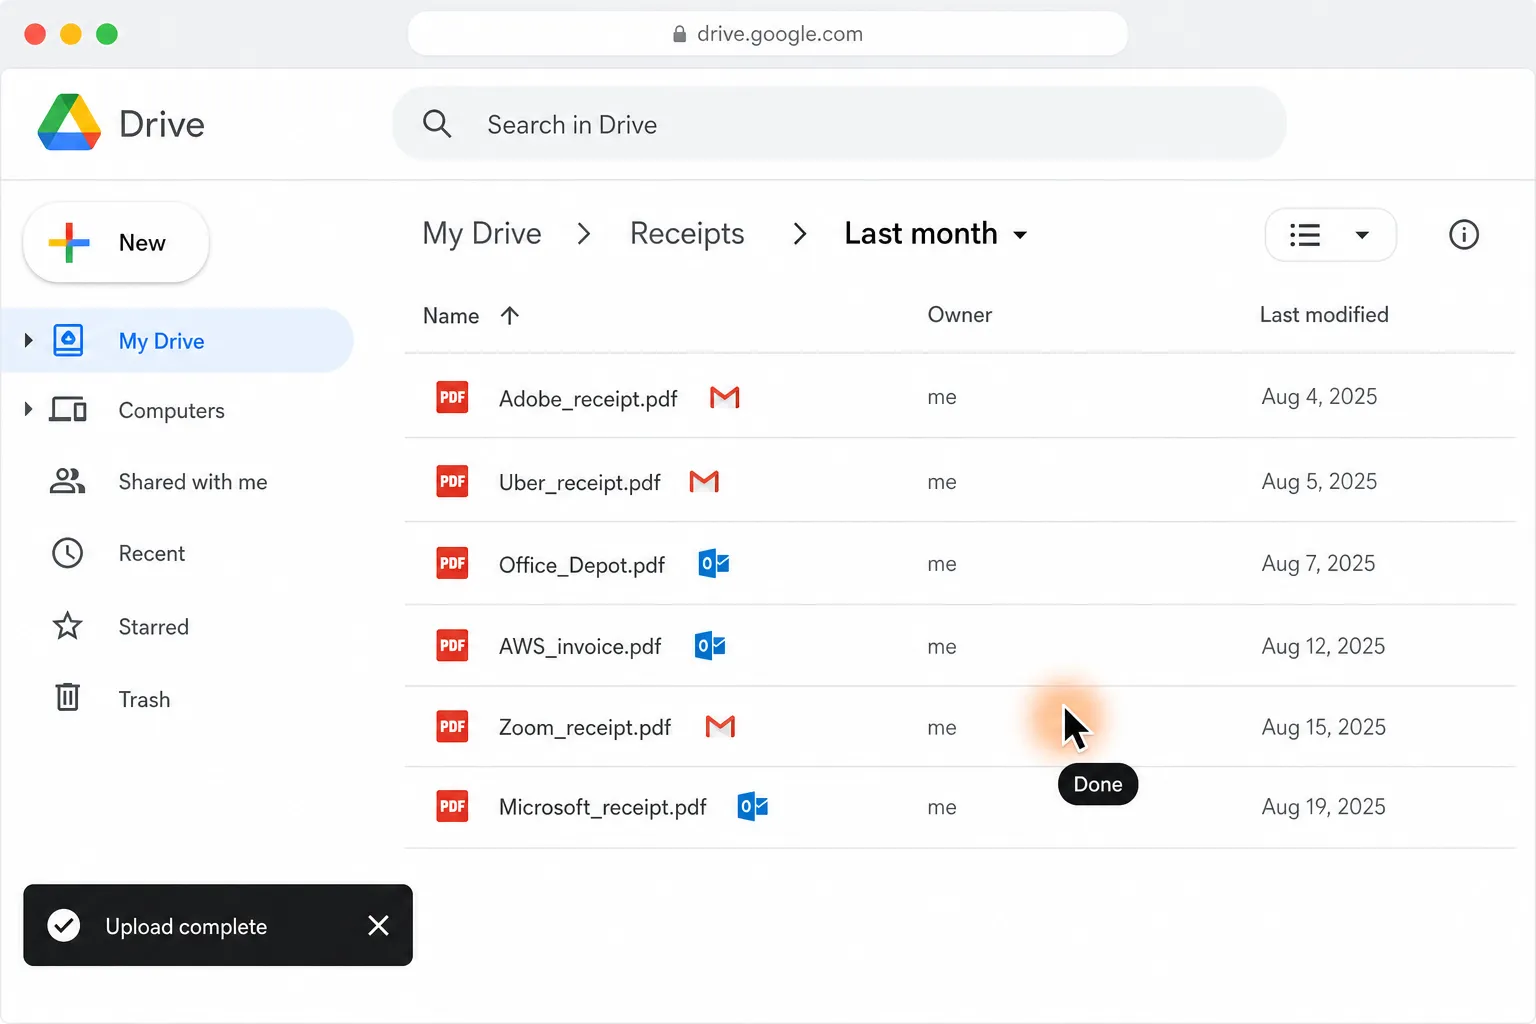The width and height of the screenshot is (1536, 1024).
Task: Click the PDF icon for Microsoft_receipt.pdf
Action: tap(453, 806)
